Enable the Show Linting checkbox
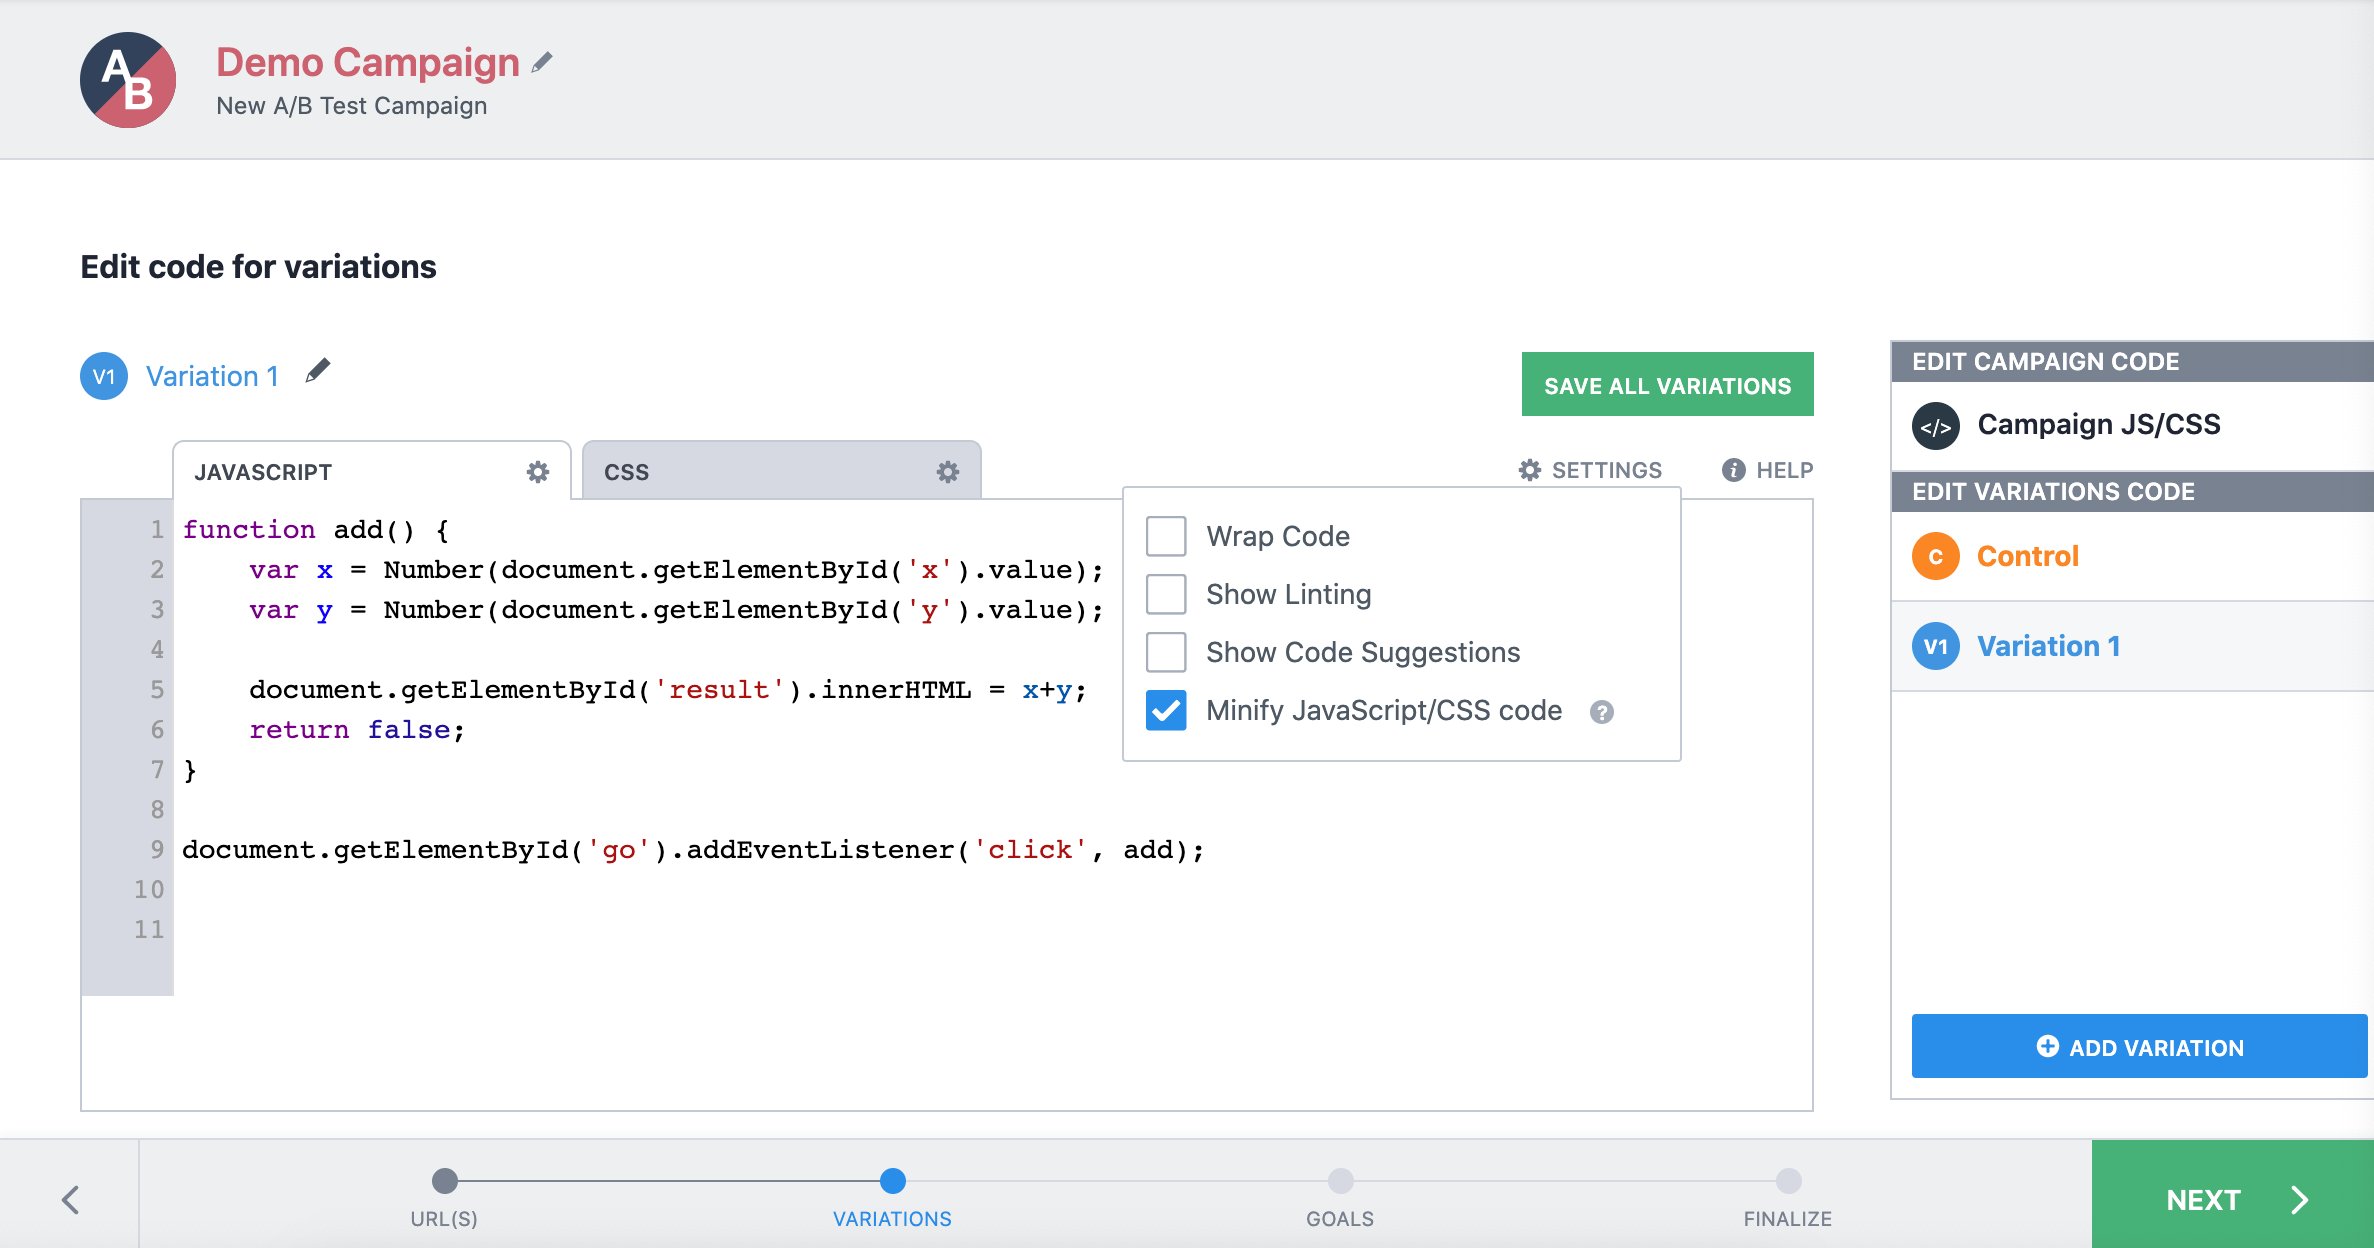 [x=1166, y=594]
